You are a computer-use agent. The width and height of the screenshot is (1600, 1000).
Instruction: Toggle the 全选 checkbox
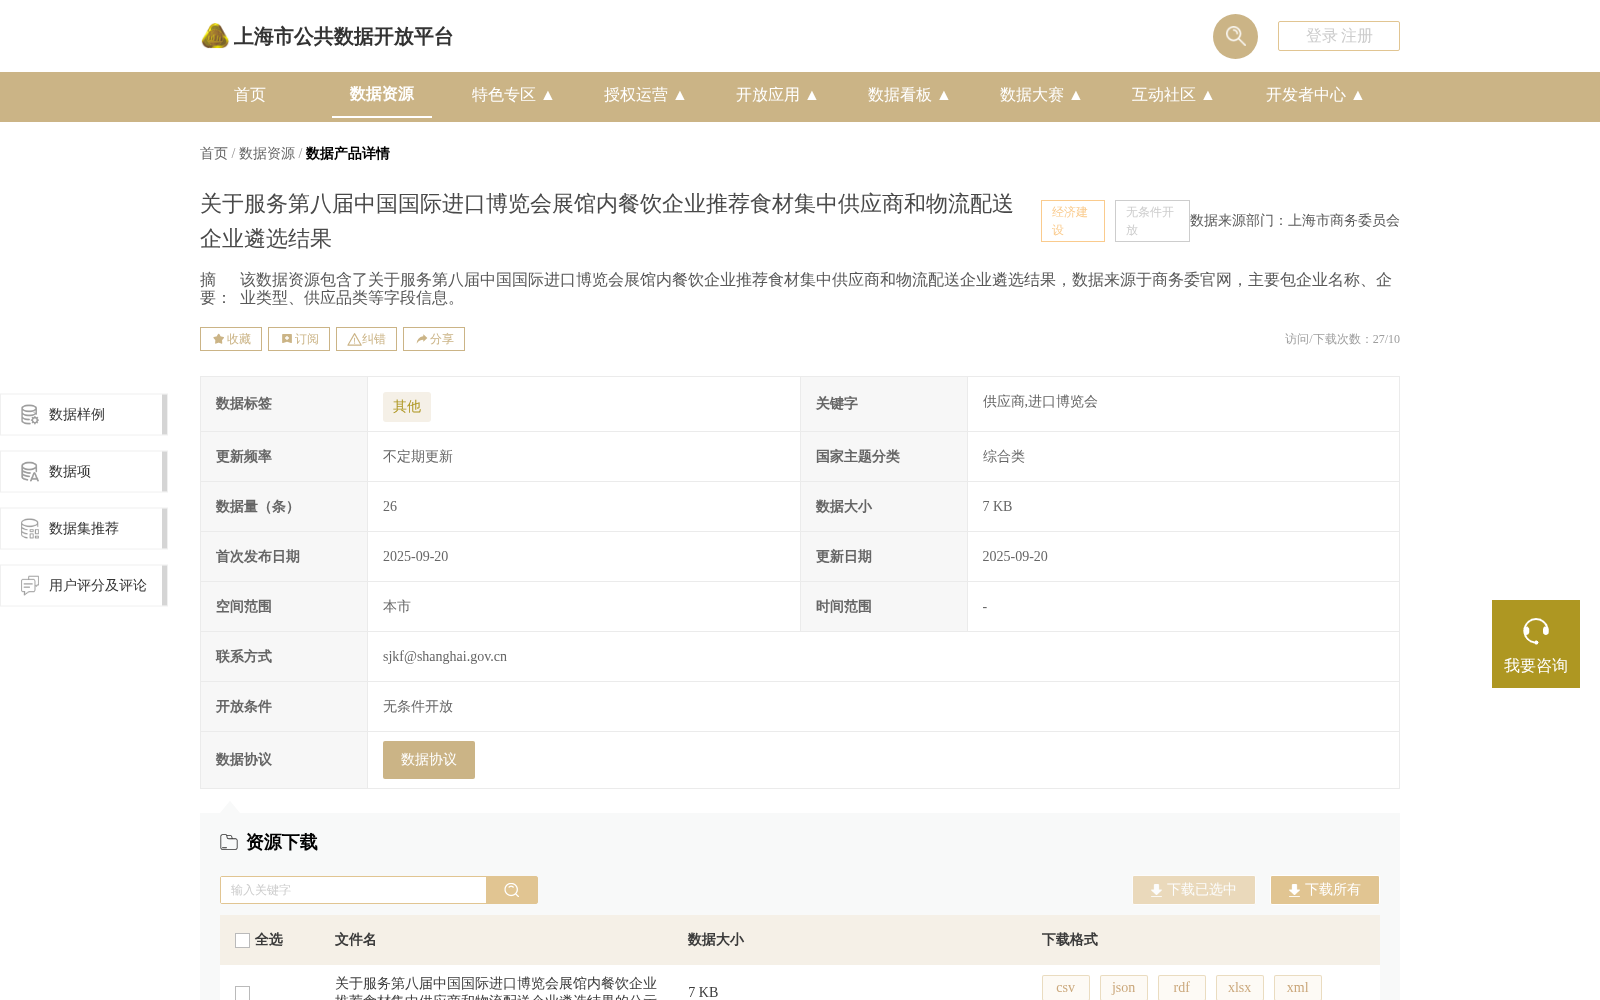coord(242,940)
